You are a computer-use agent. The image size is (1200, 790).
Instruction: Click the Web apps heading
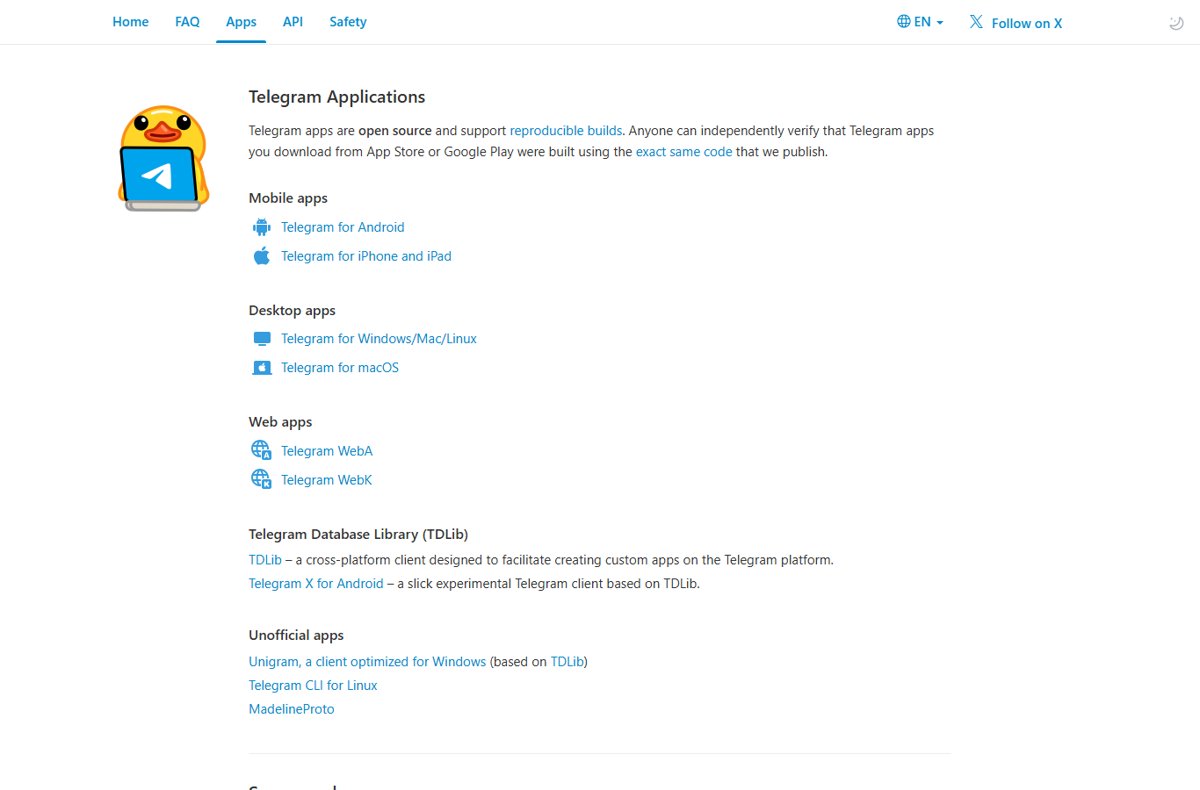[x=280, y=422]
